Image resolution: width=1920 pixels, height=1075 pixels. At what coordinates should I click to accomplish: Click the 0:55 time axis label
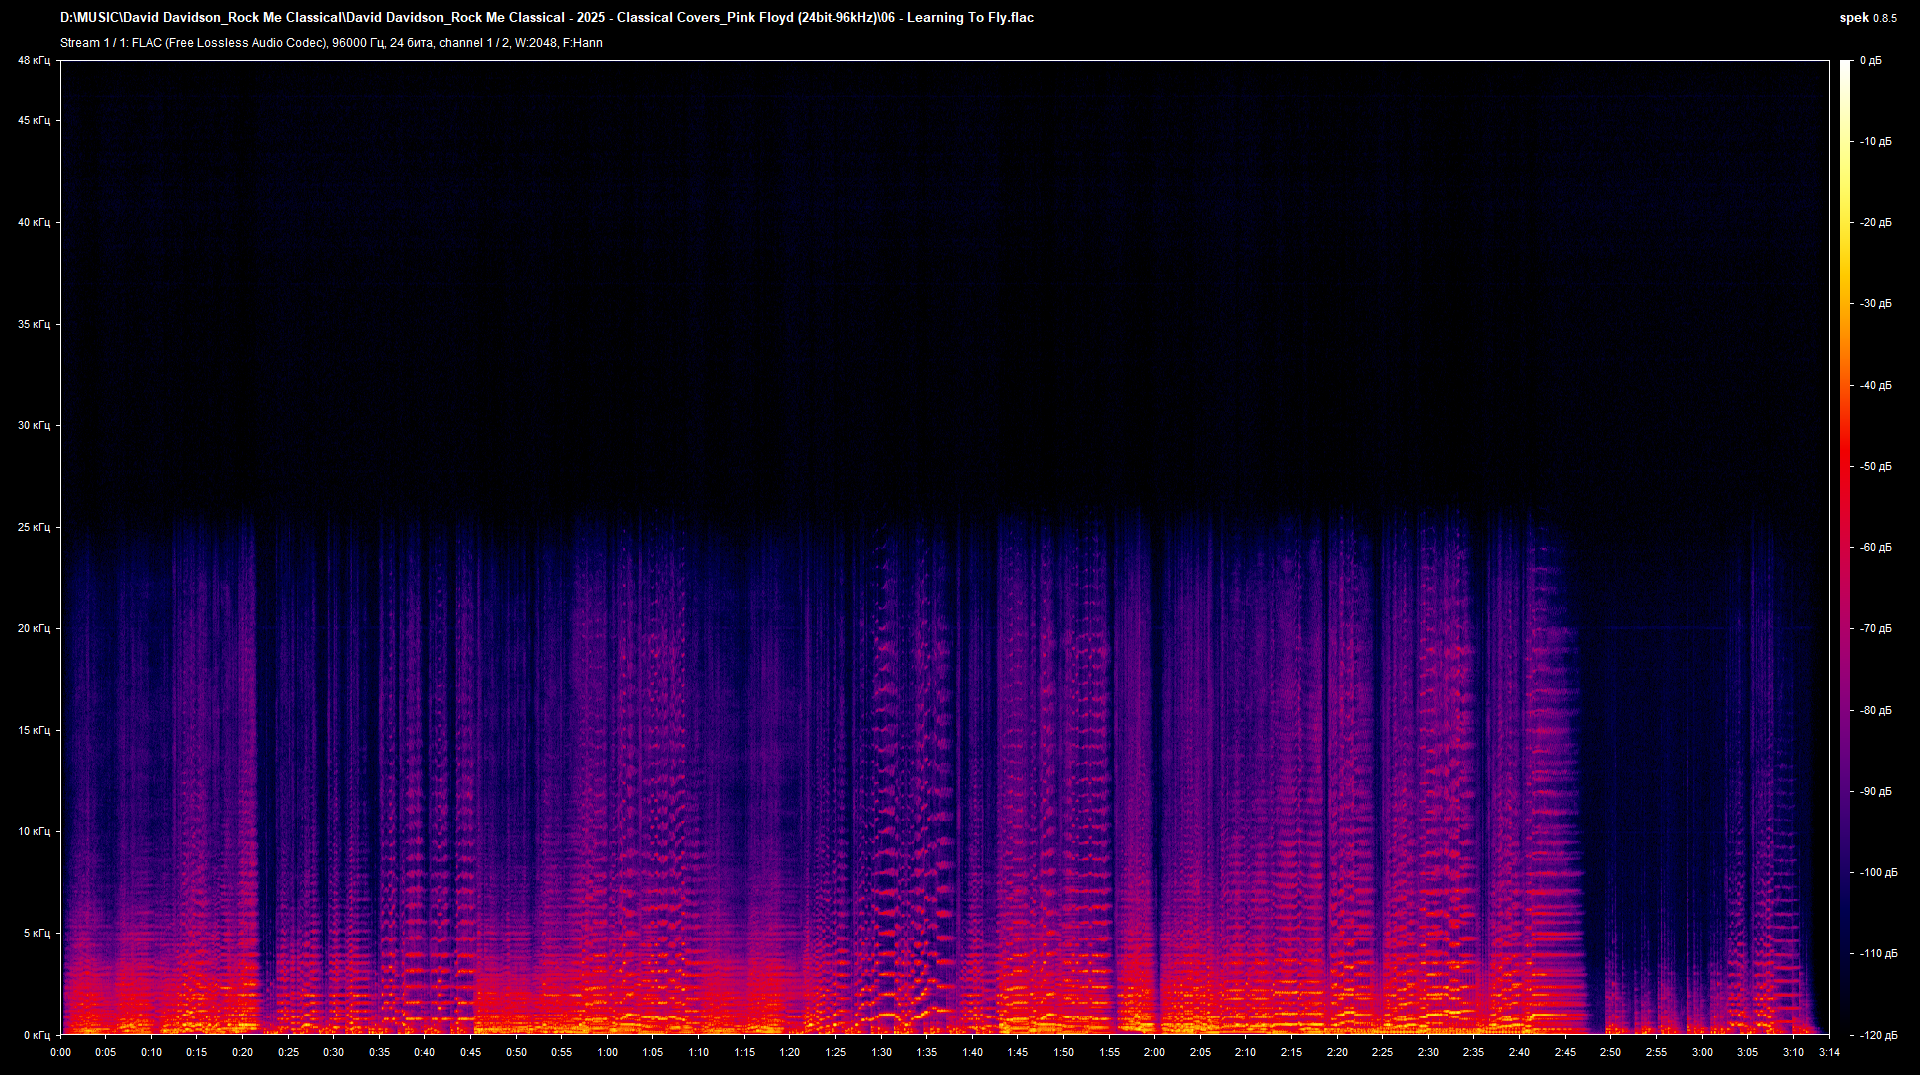click(x=562, y=1052)
